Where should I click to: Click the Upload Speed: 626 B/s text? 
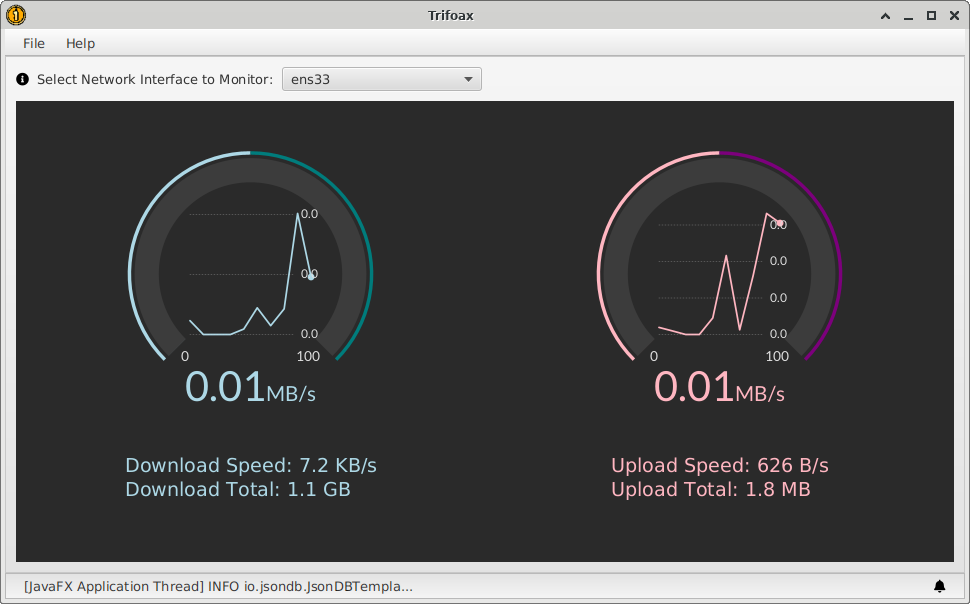click(719, 466)
